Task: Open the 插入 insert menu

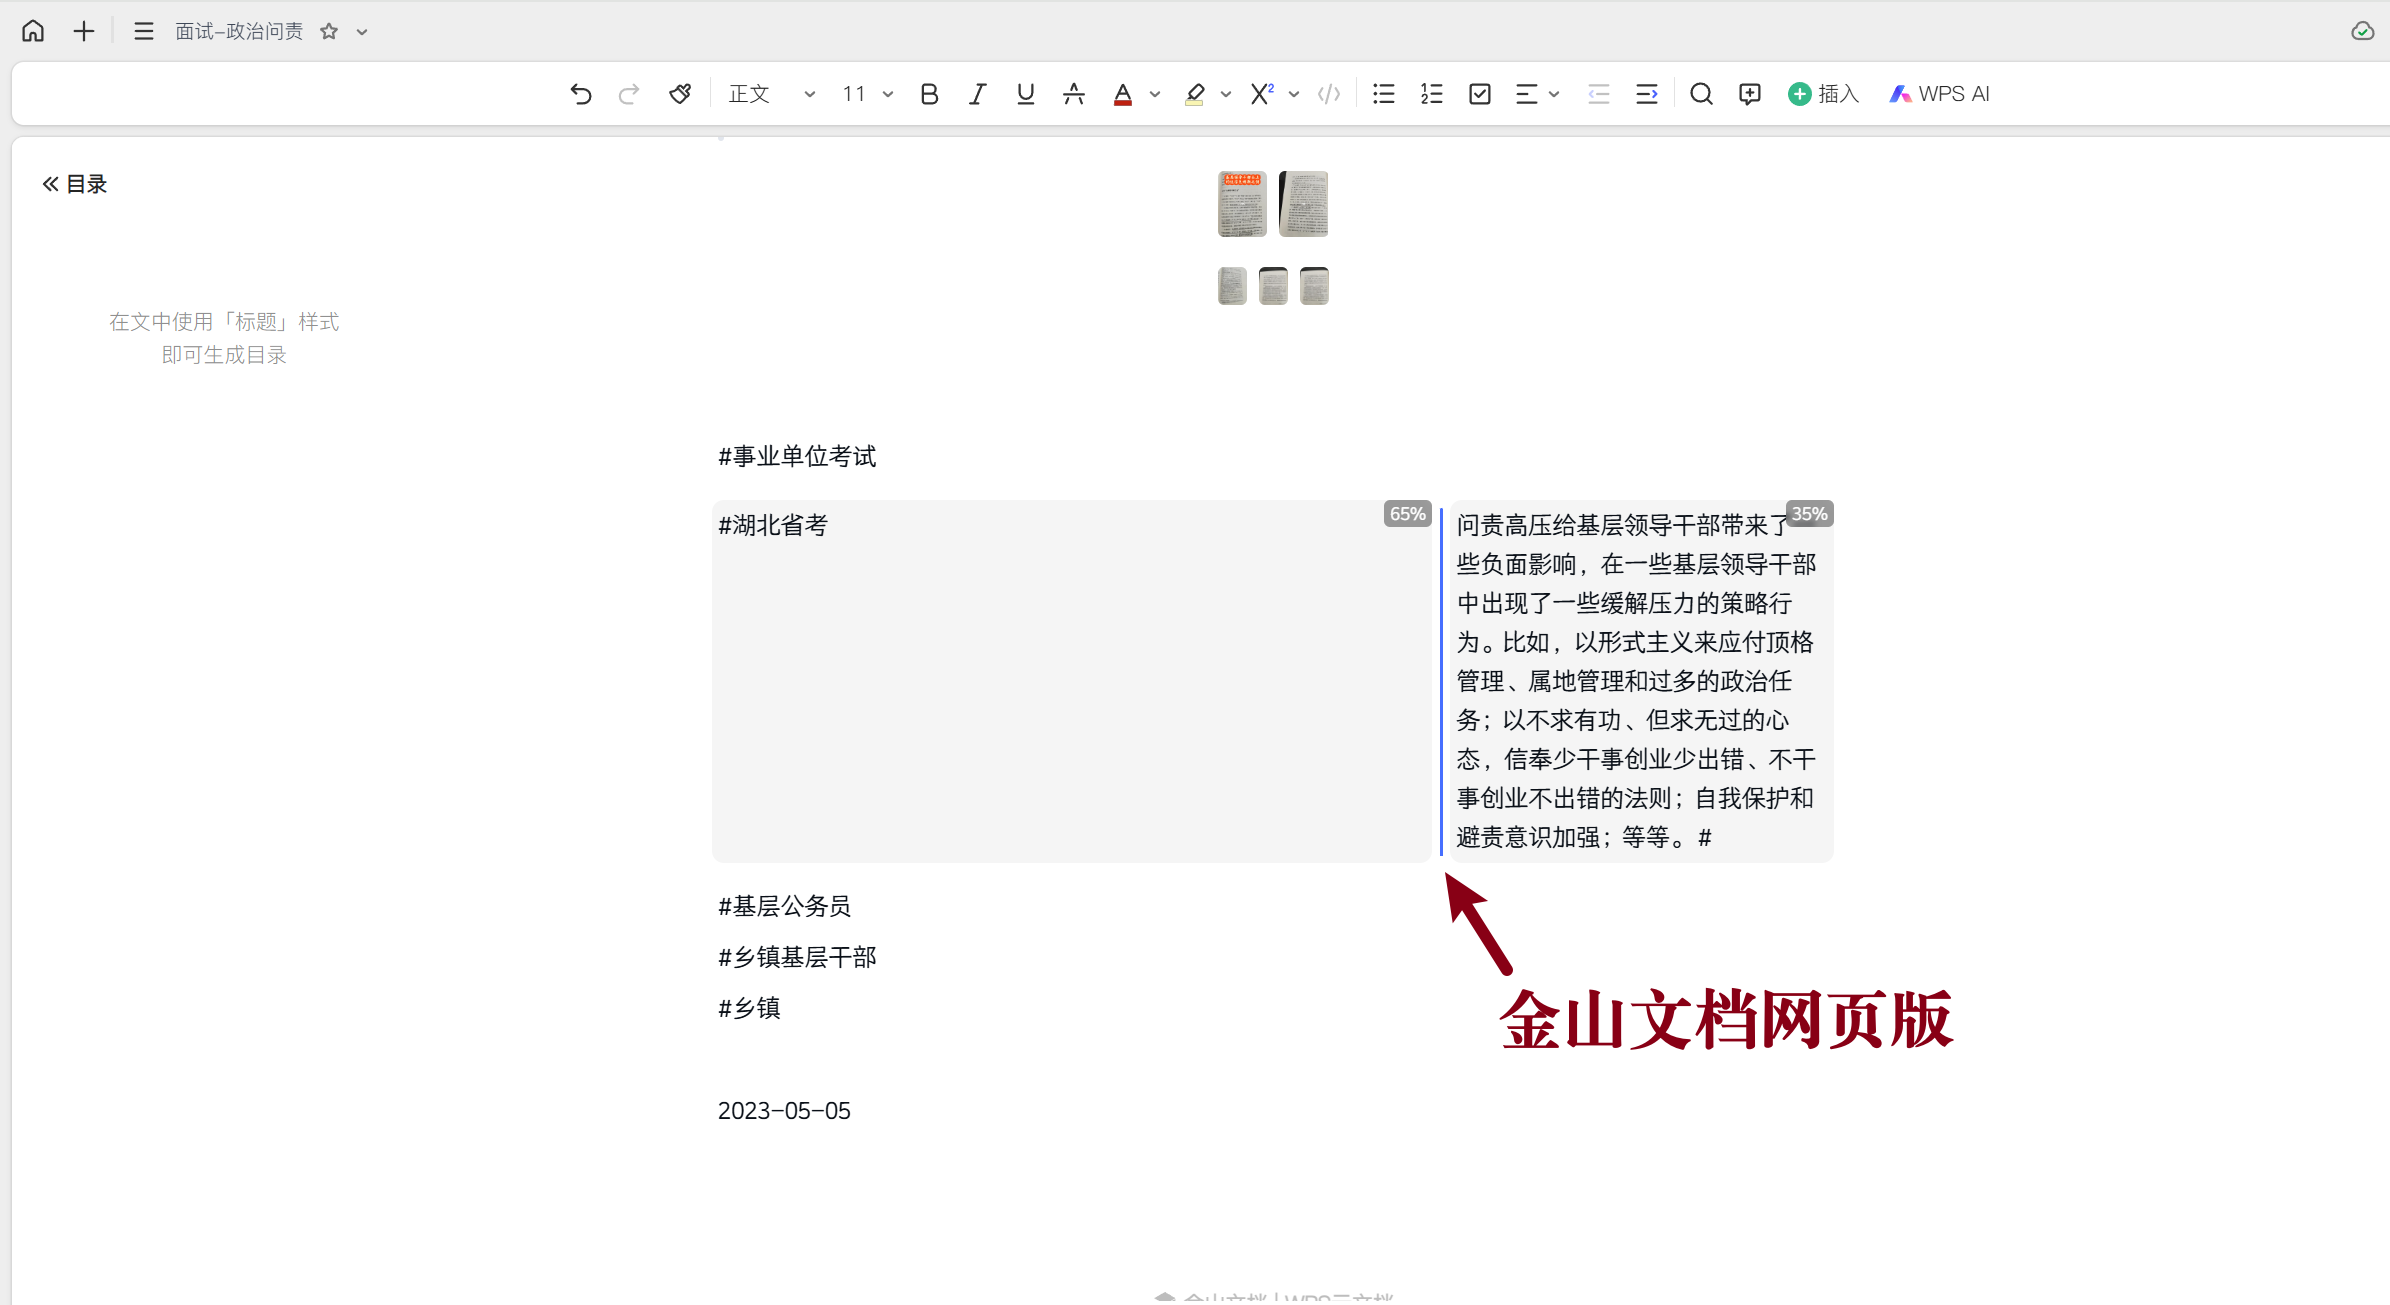Action: (1823, 94)
